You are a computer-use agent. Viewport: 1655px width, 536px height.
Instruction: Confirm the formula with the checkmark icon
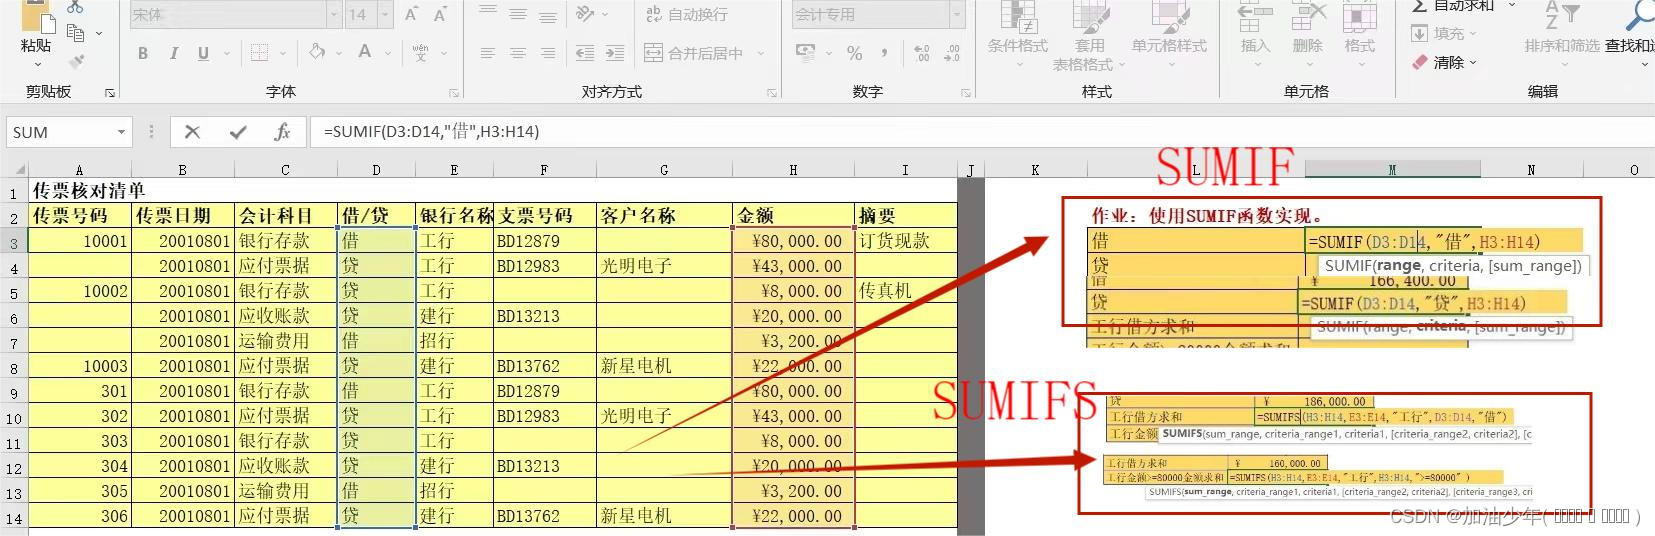(238, 131)
